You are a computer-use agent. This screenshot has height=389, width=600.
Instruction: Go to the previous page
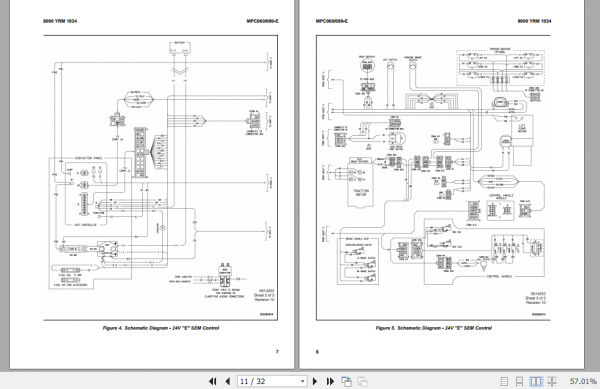click(x=228, y=381)
